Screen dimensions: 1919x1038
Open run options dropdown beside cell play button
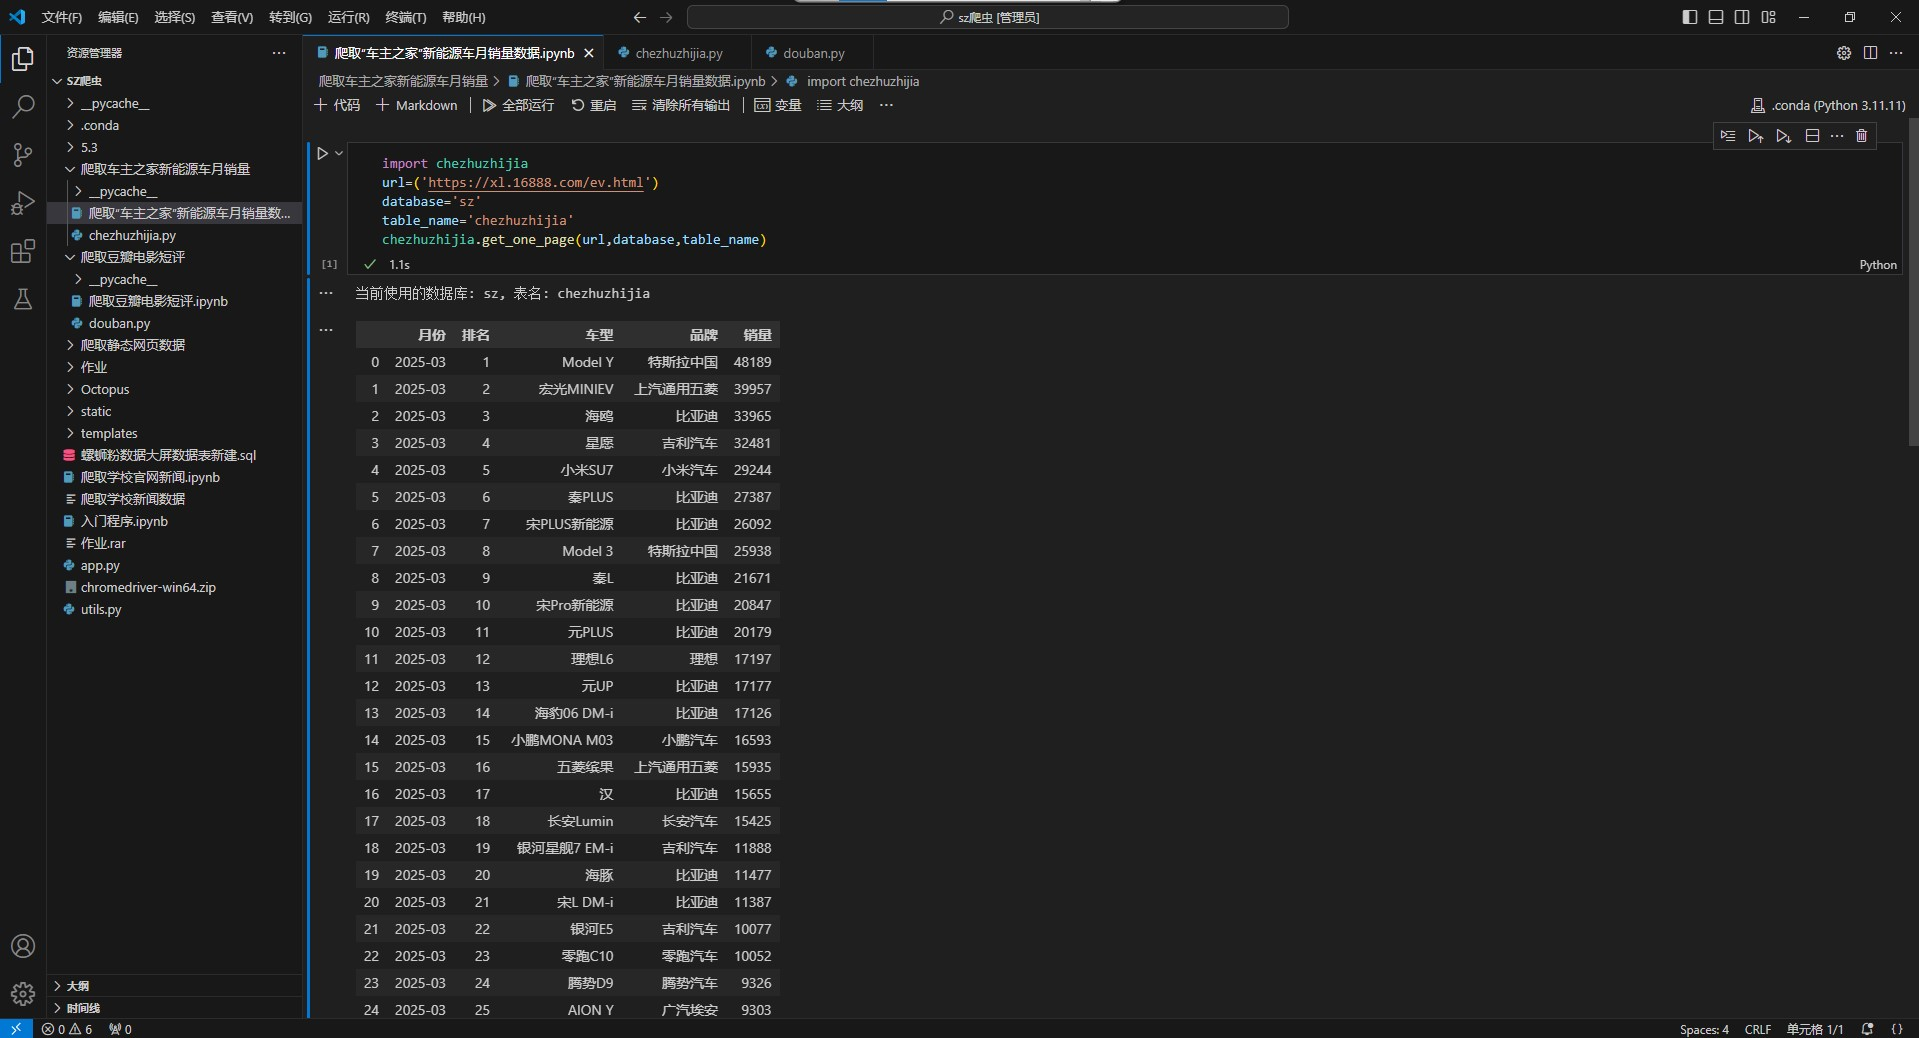click(339, 153)
